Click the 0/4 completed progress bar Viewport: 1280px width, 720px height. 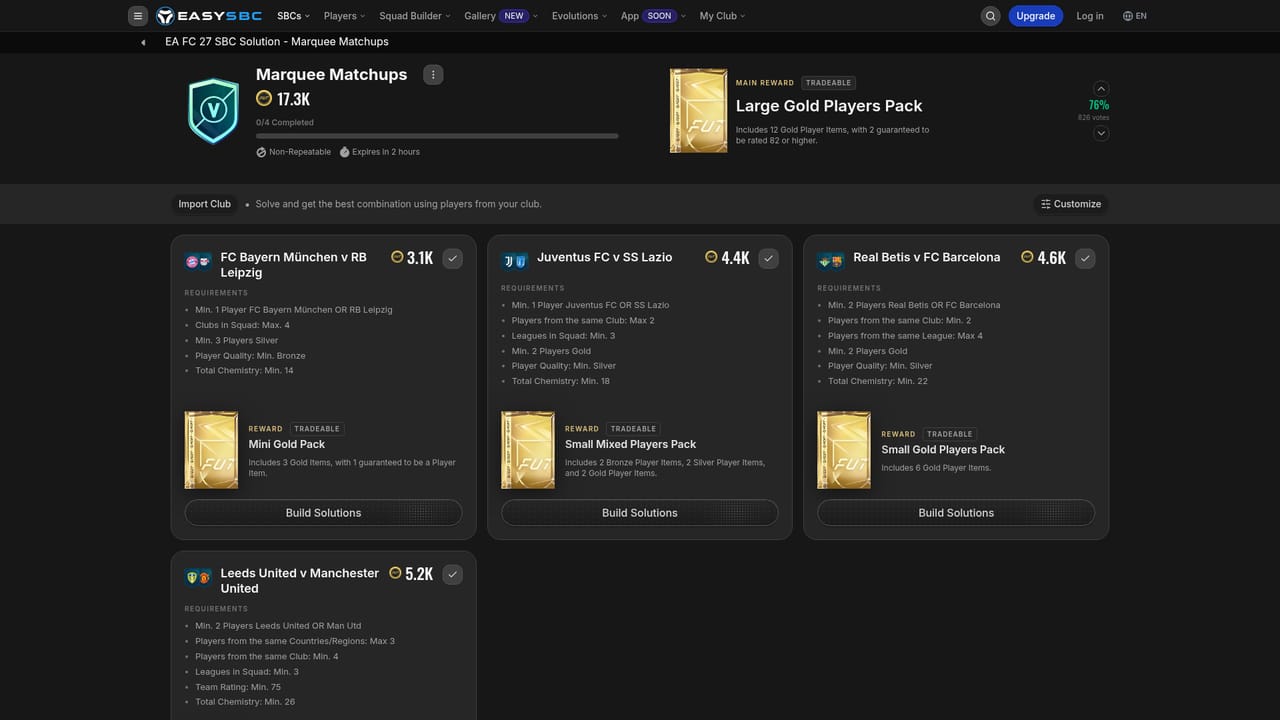point(437,136)
